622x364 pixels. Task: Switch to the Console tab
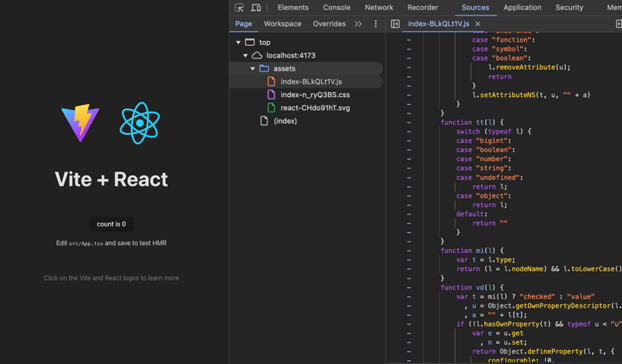pos(336,8)
